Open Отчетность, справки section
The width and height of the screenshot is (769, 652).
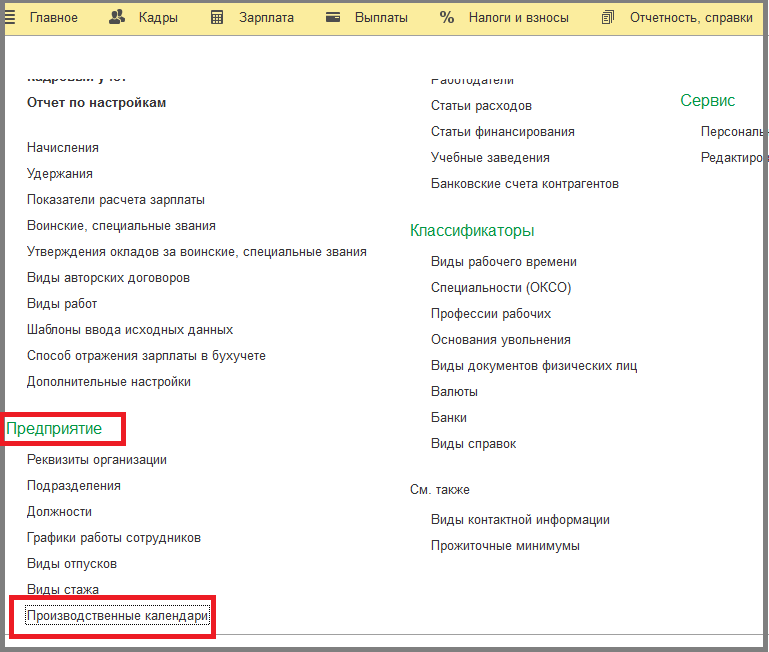691,18
